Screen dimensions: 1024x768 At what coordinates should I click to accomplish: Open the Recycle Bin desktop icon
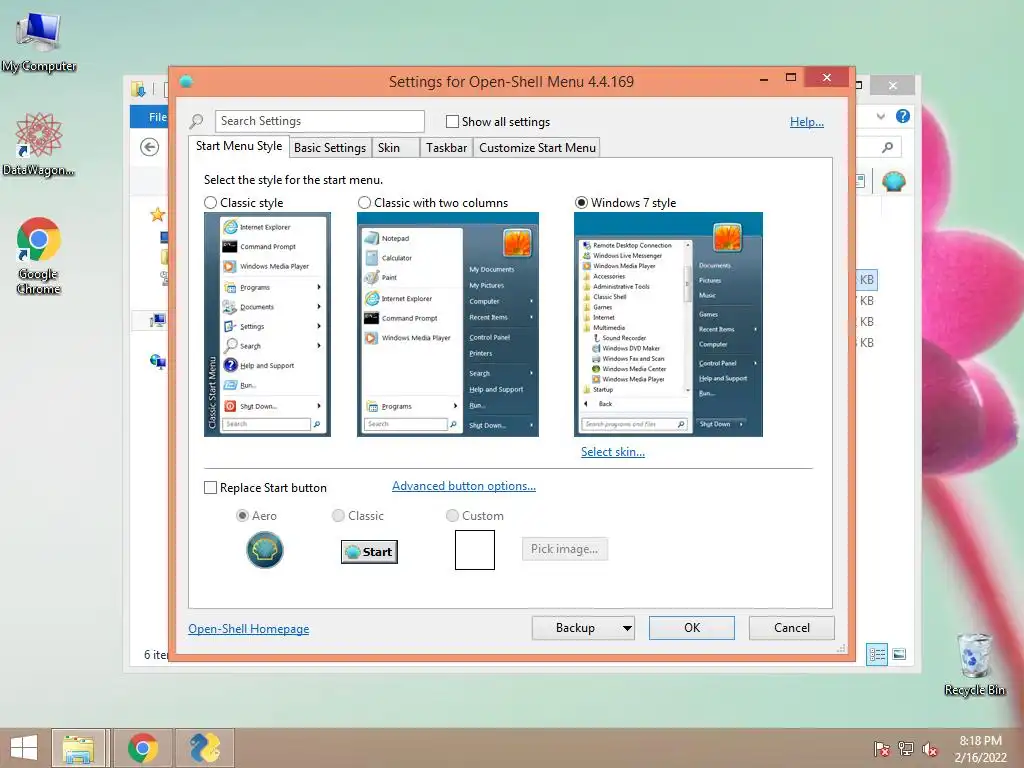click(974, 664)
